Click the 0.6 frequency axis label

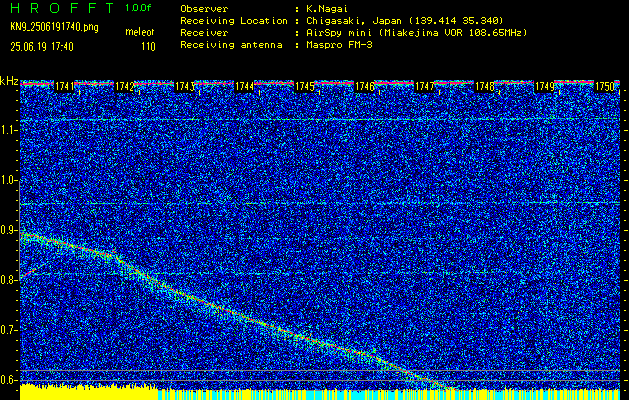click(x=9, y=380)
